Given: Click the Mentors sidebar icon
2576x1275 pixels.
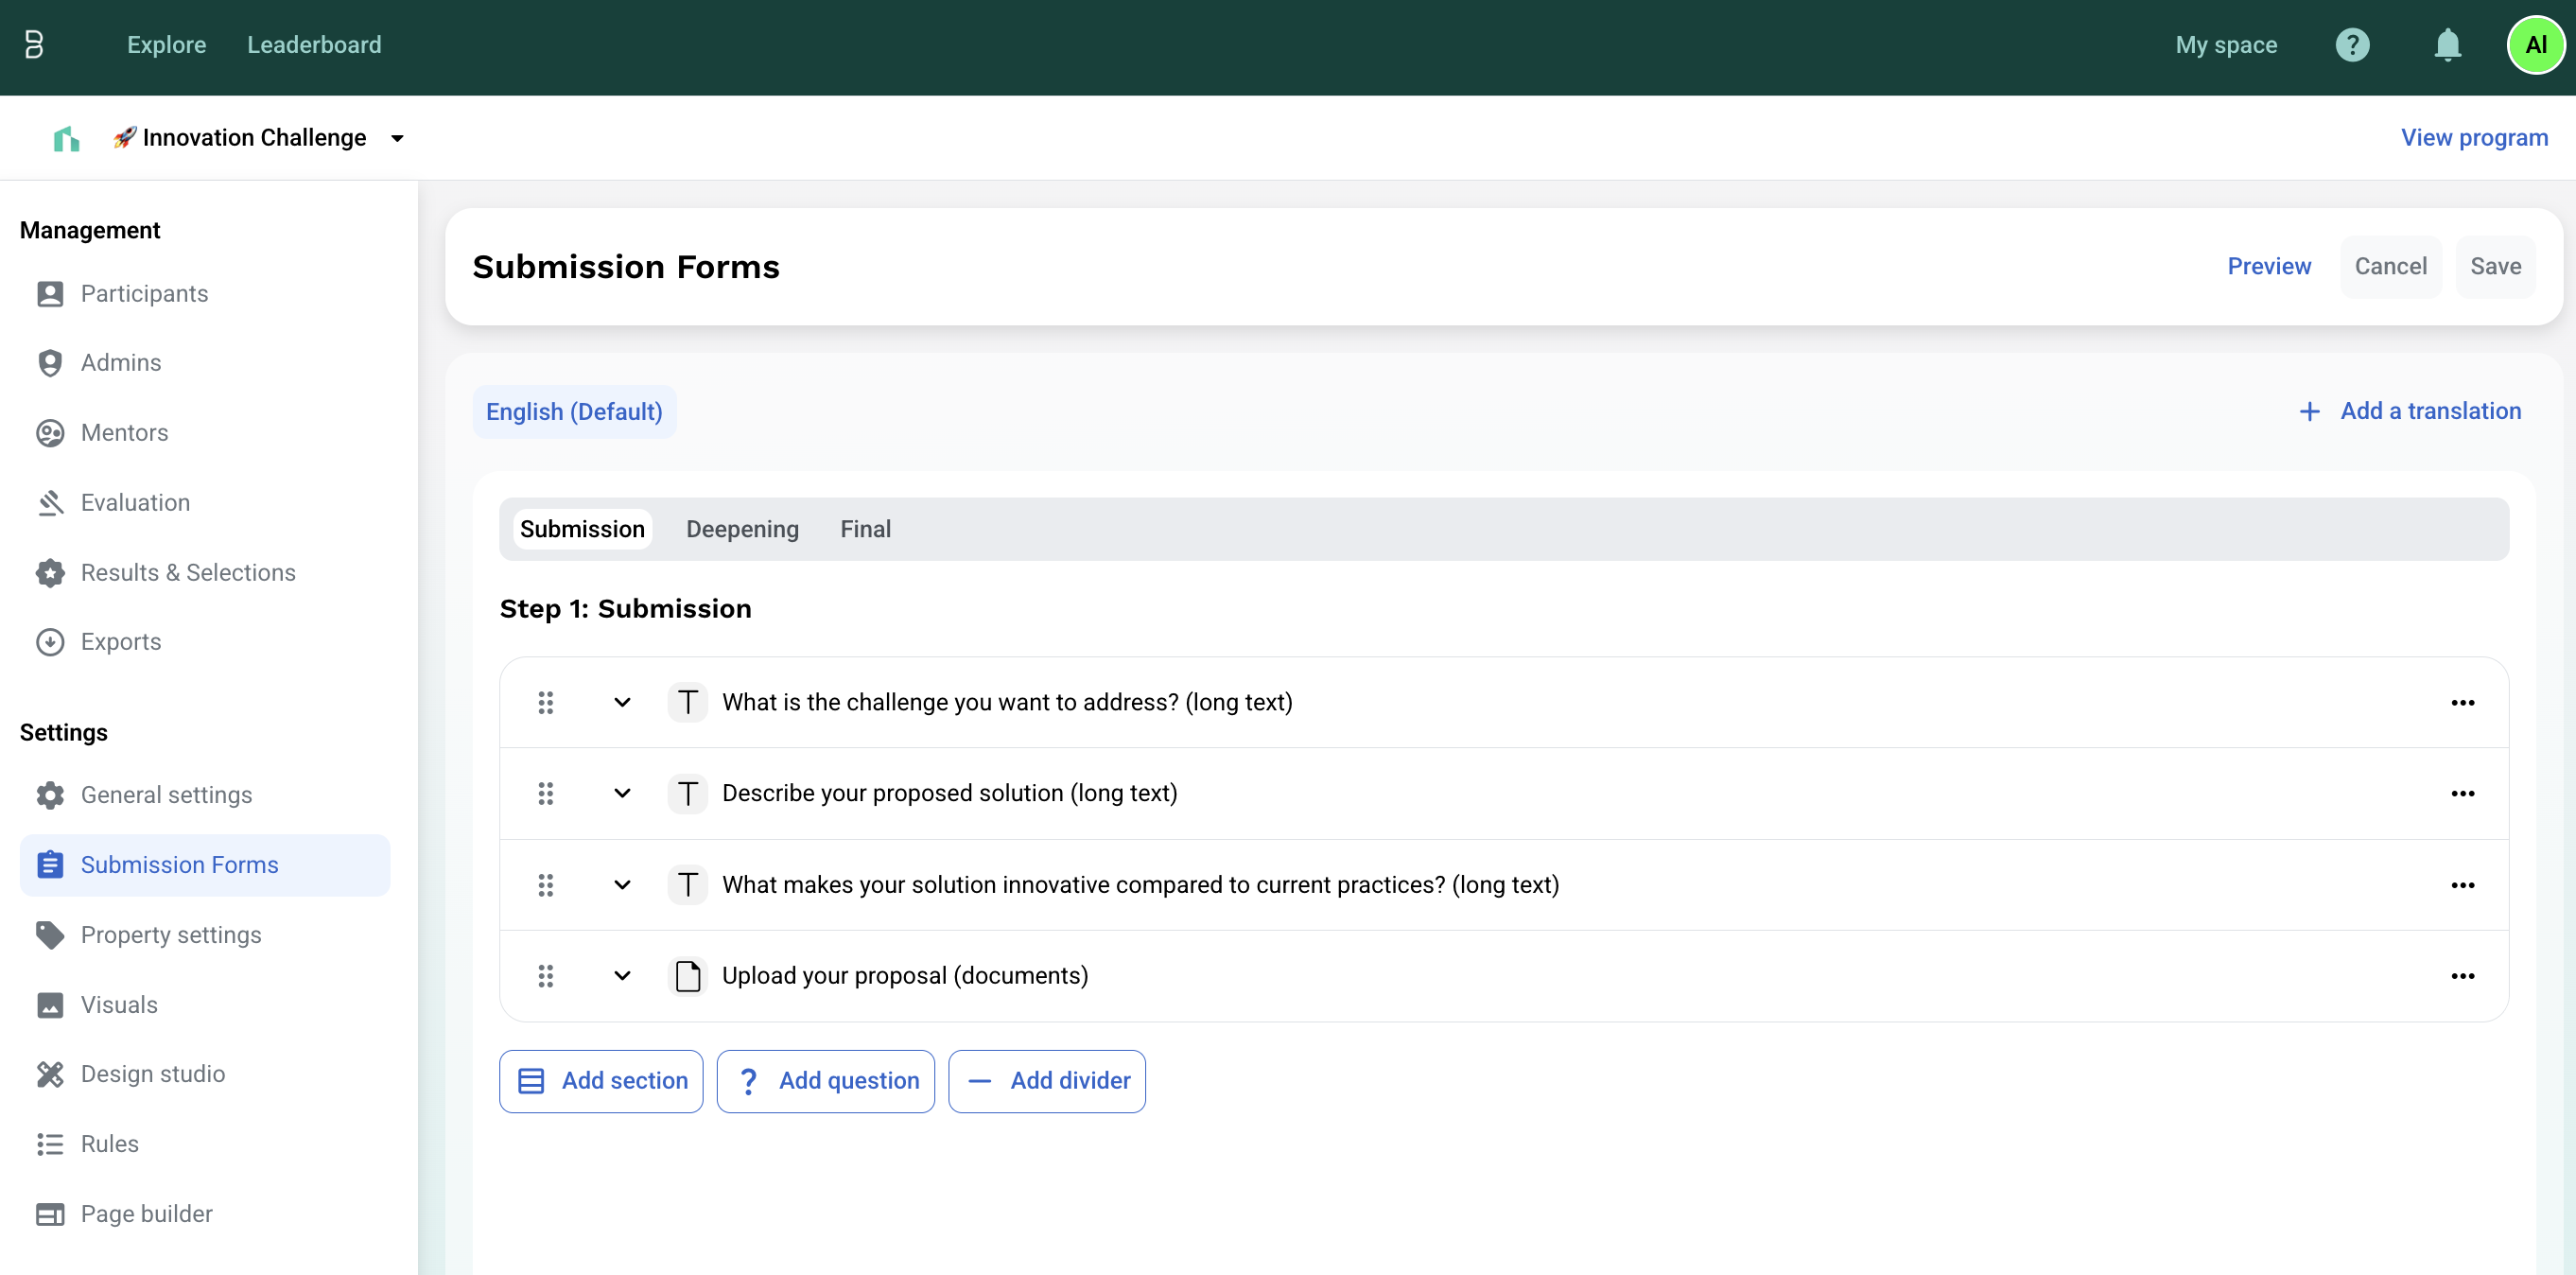Looking at the screenshot, I should point(50,433).
